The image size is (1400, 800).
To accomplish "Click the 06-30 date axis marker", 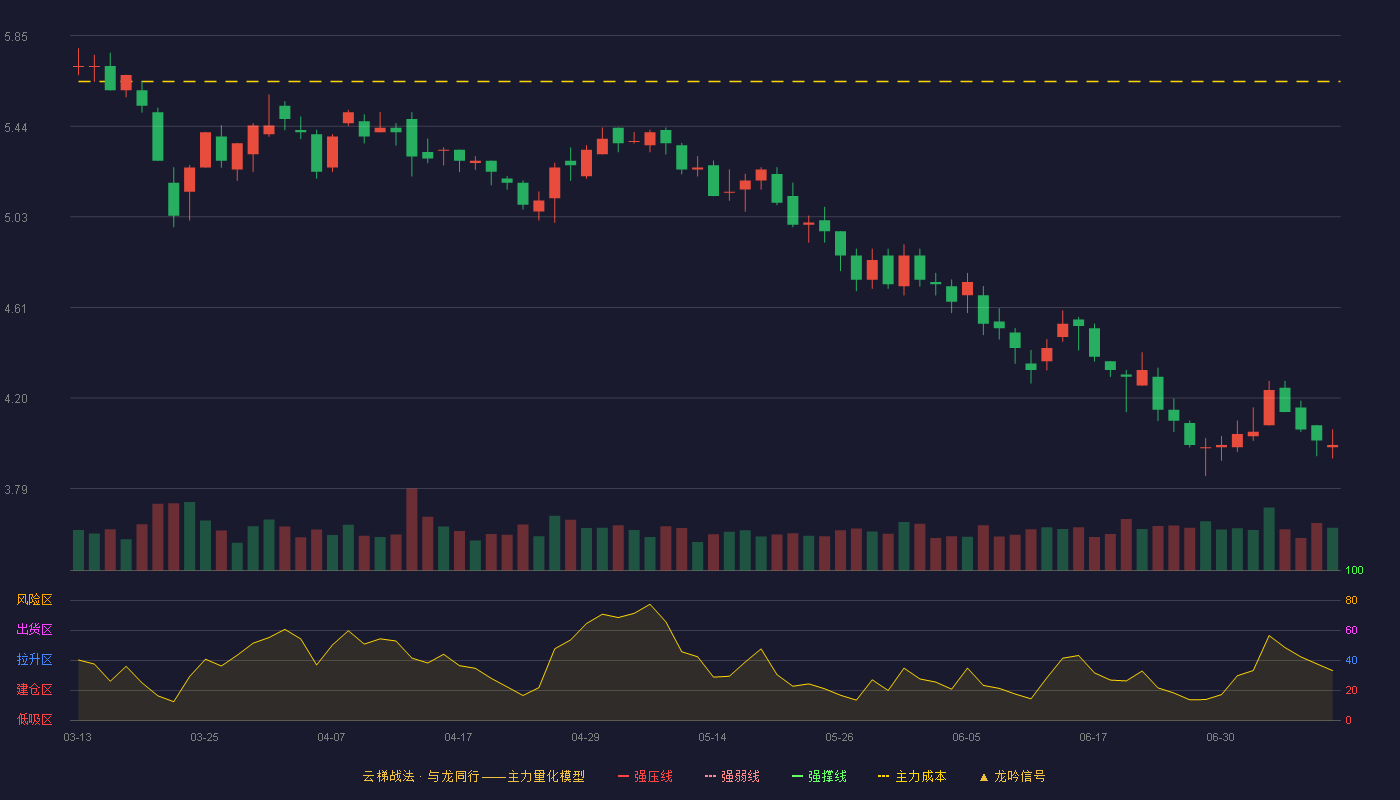I will click(x=1220, y=737).
